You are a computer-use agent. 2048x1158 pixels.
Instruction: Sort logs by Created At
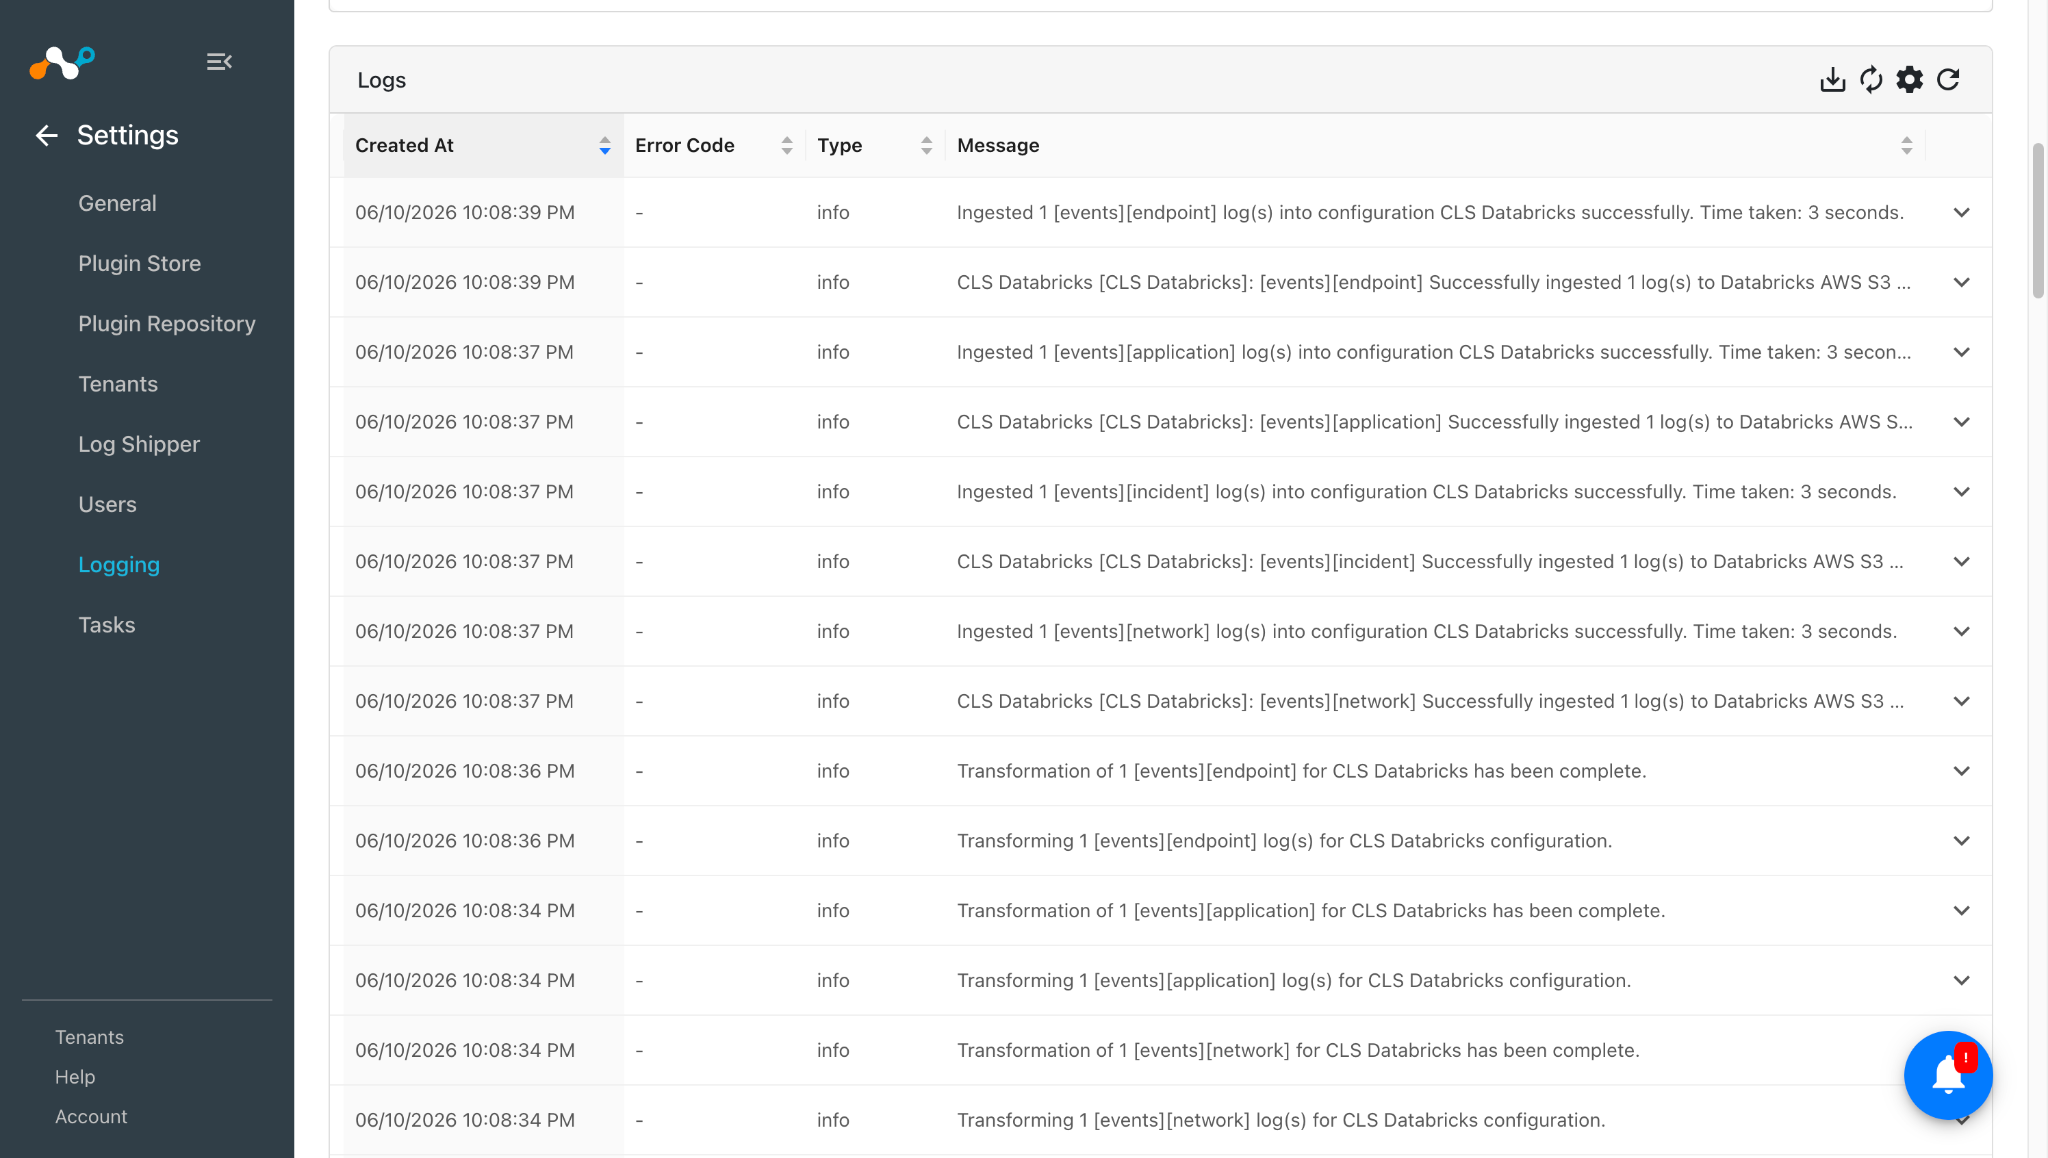point(604,146)
